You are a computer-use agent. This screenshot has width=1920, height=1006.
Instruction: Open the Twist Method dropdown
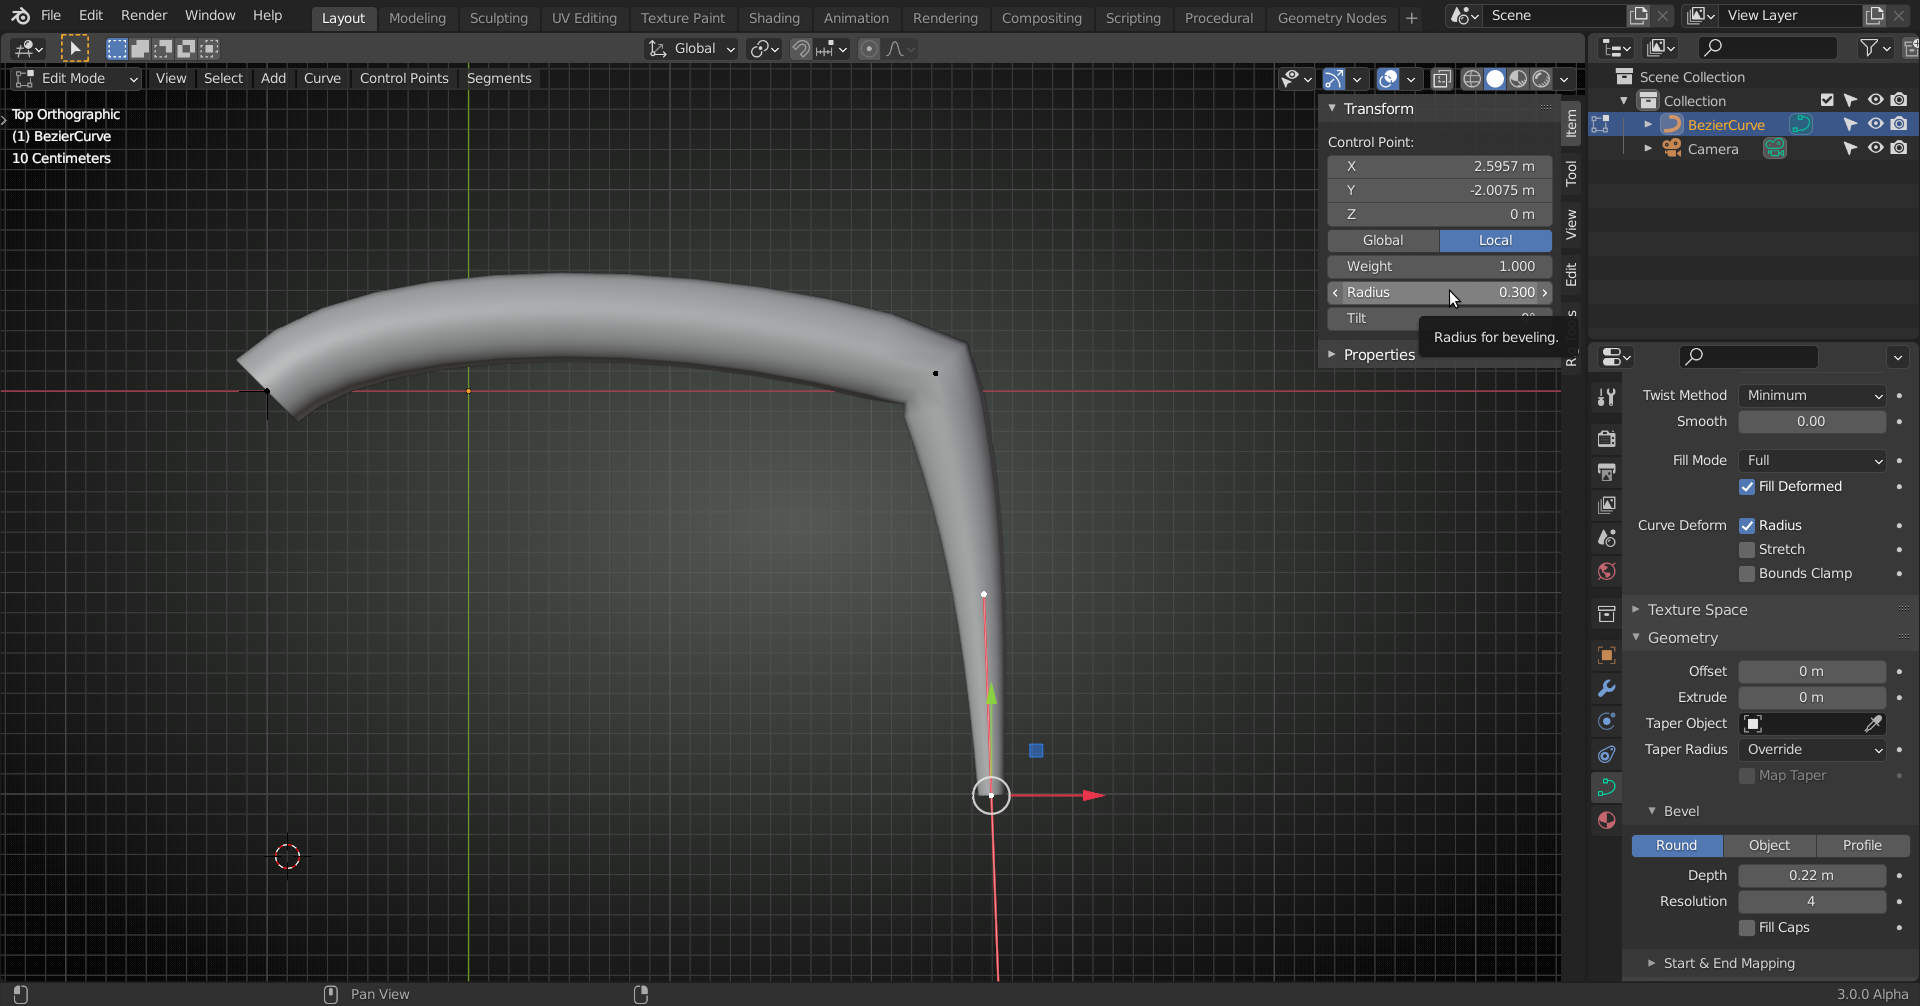coord(1812,396)
